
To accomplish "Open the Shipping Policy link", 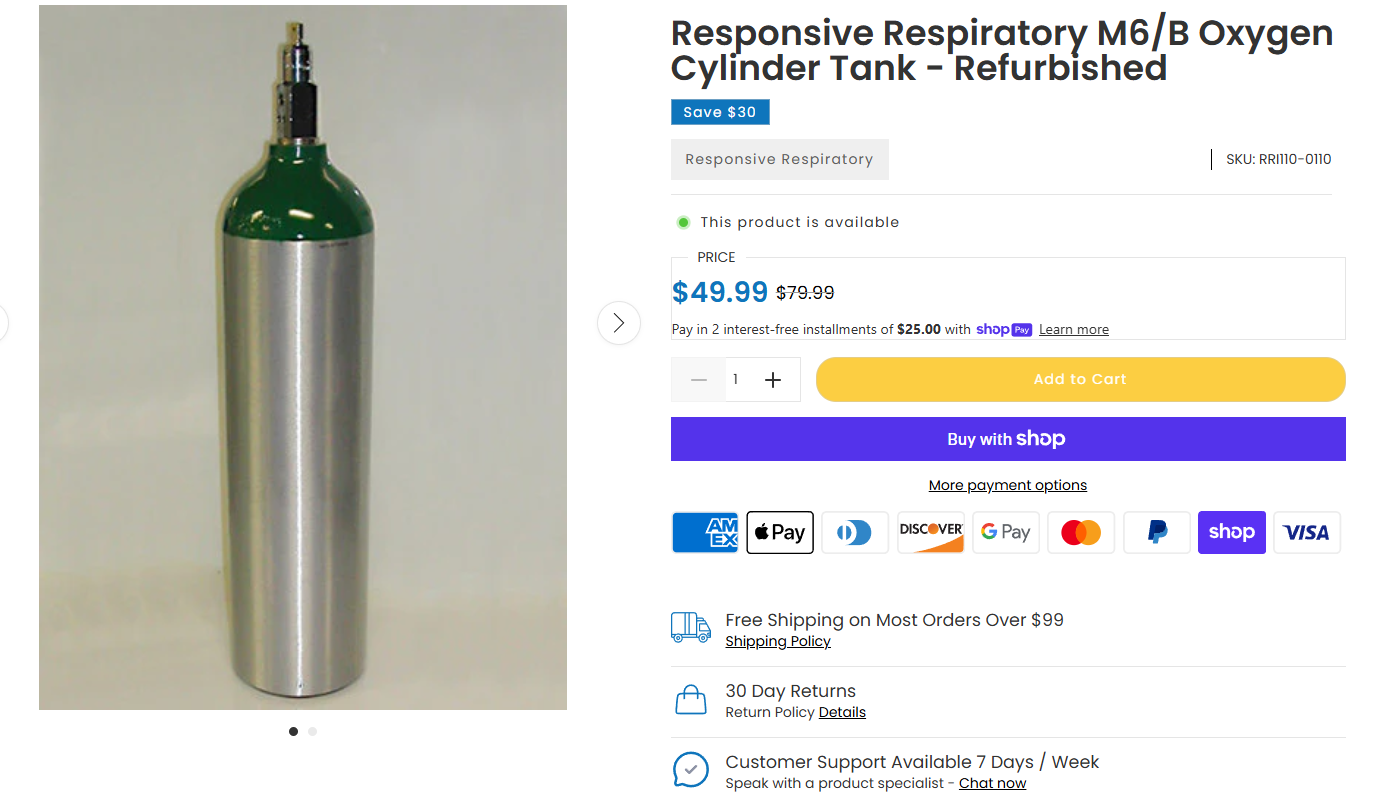I will coord(778,642).
